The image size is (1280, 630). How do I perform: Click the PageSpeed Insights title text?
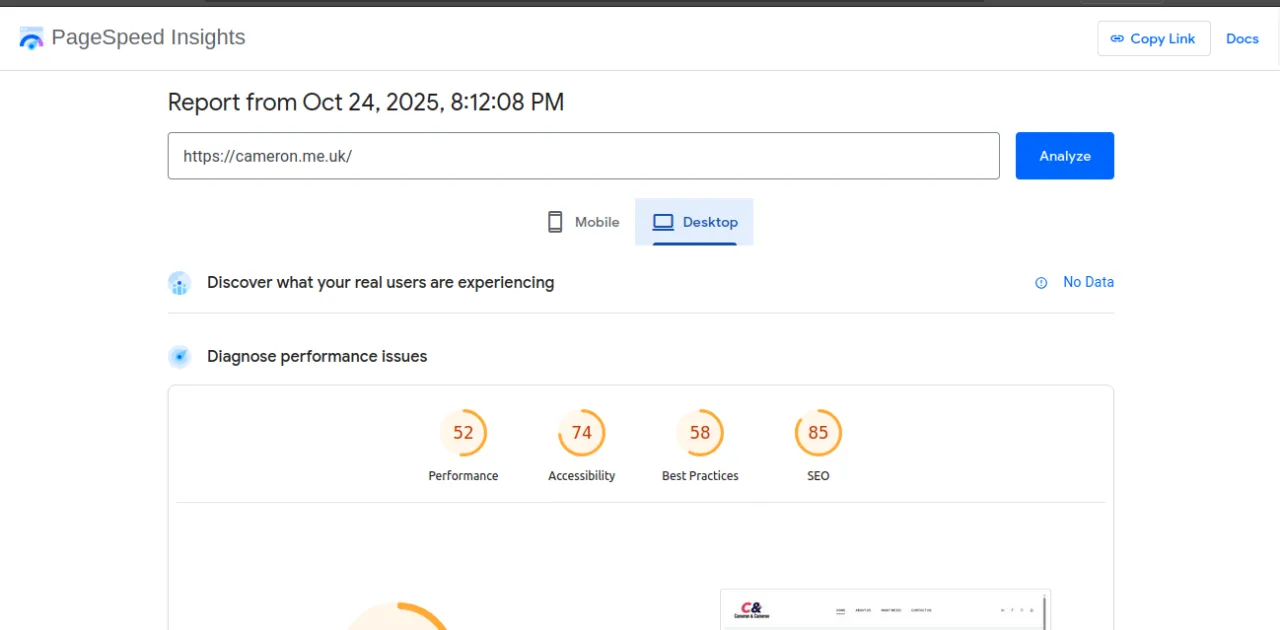click(x=148, y=38)
